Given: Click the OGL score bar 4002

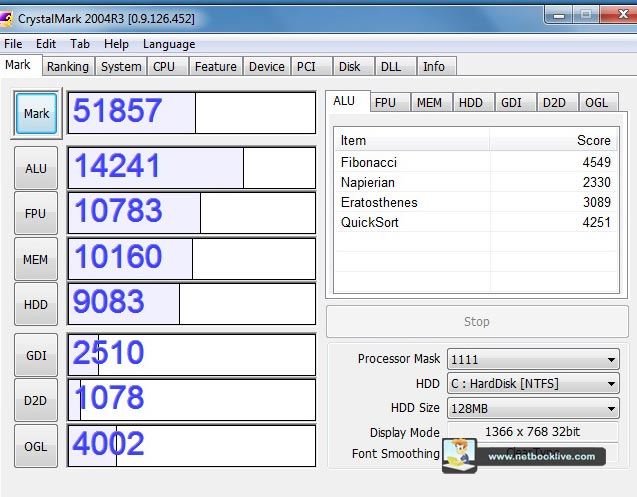Looking at the screenshot, I should point(192,446).
